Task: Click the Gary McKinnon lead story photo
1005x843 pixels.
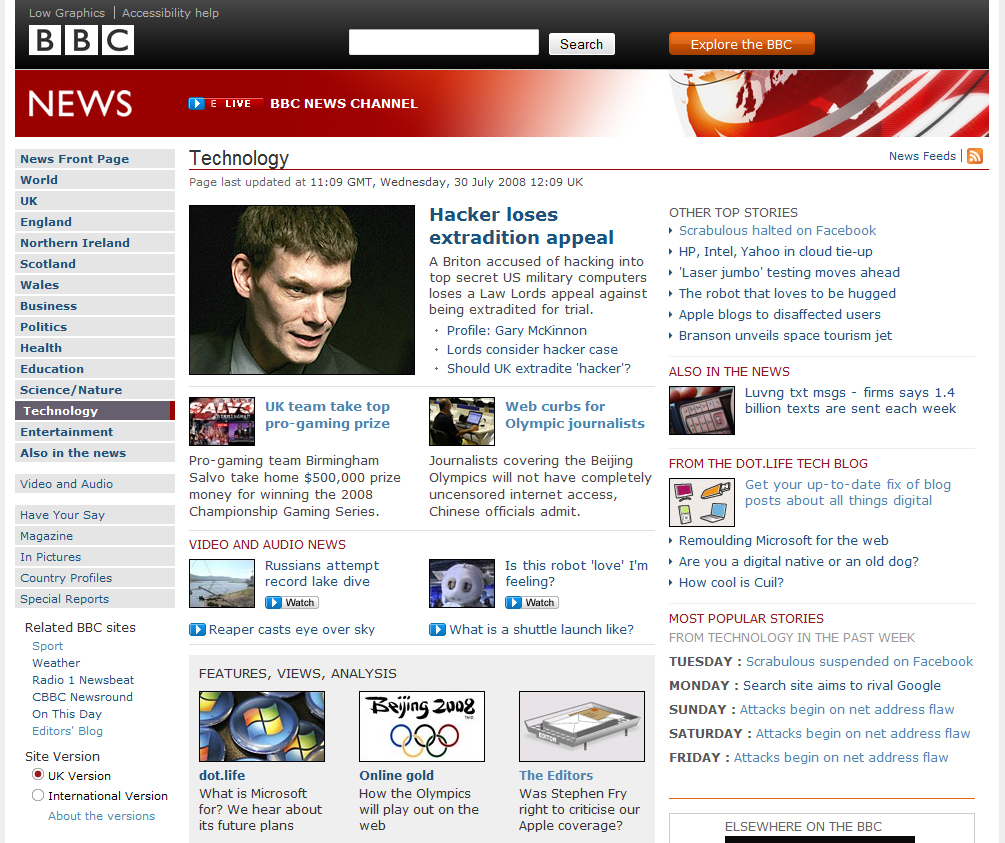Action: (301, 289)
